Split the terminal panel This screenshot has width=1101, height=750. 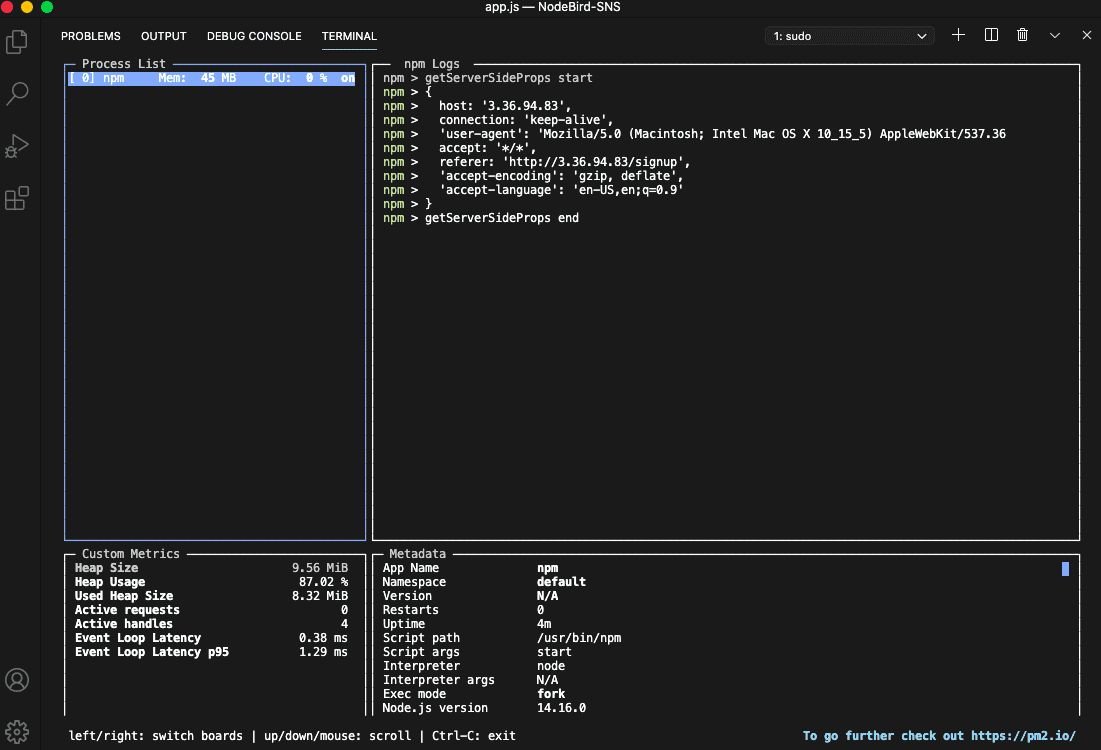991,35
